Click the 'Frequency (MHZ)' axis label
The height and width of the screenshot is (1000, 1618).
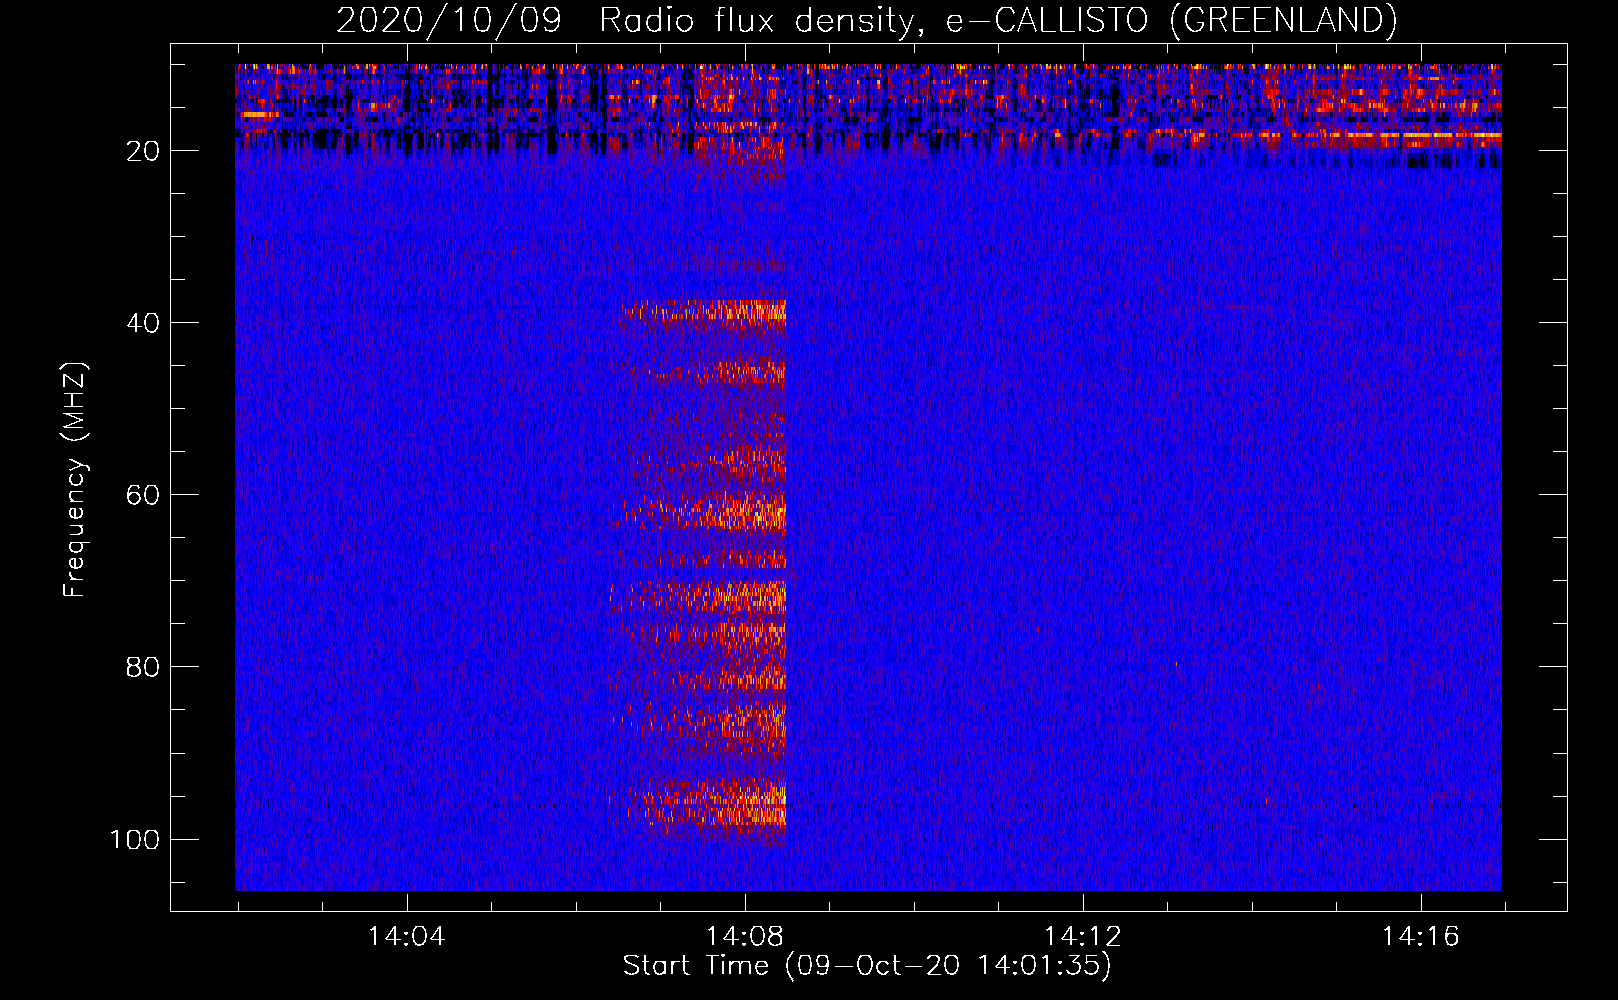coord(75,479)
